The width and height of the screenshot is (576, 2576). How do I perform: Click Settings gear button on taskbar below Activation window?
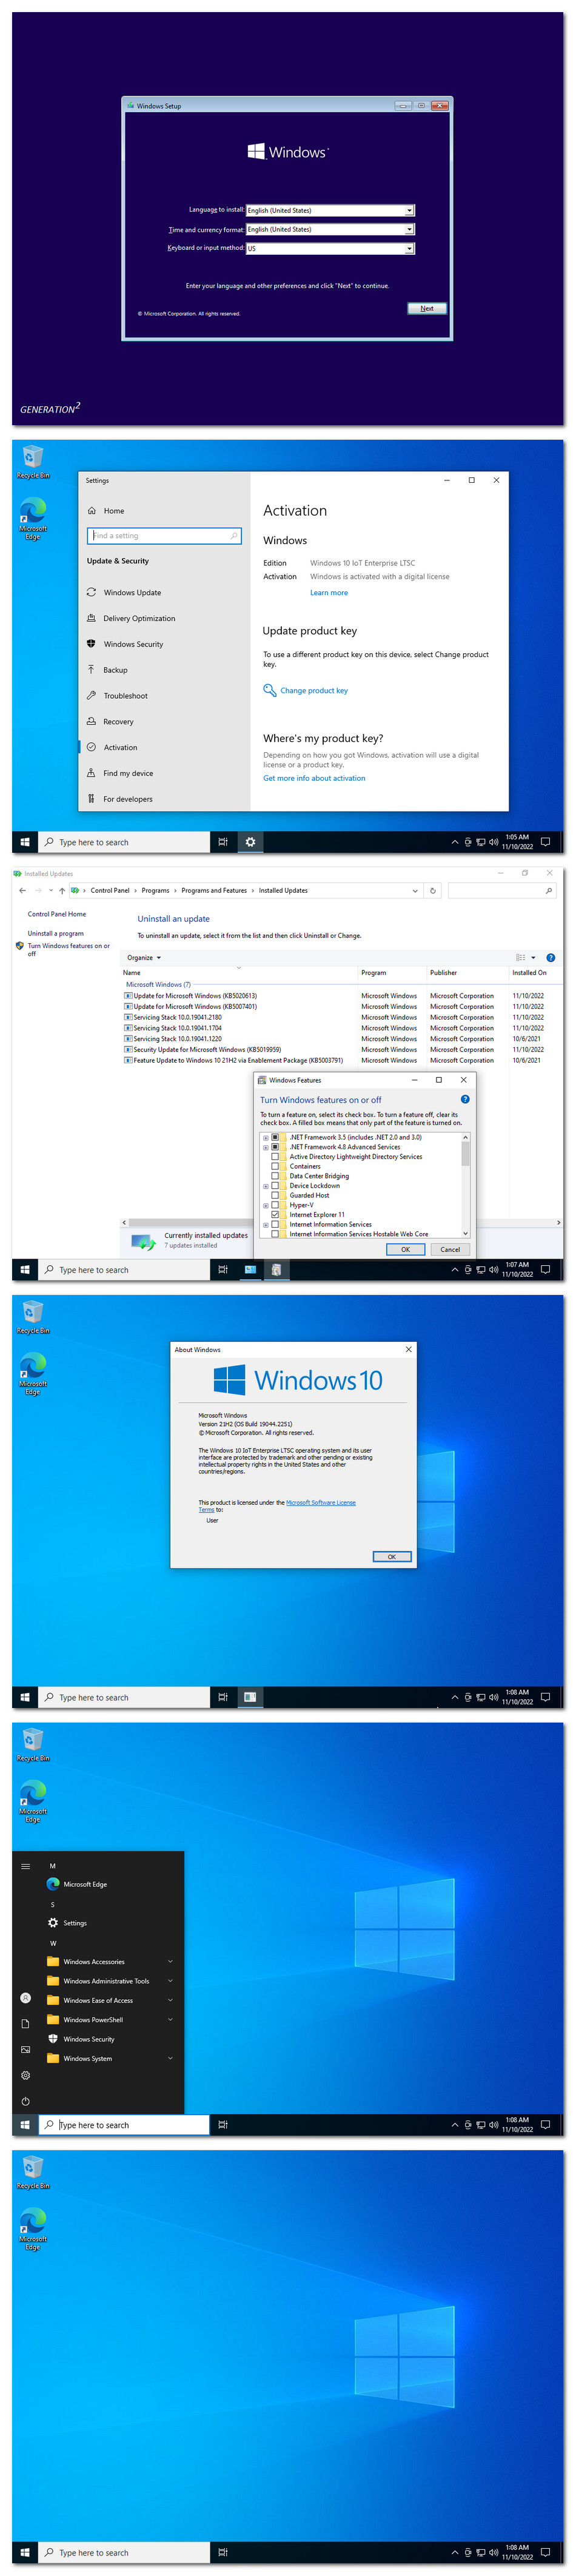point(250,842)
